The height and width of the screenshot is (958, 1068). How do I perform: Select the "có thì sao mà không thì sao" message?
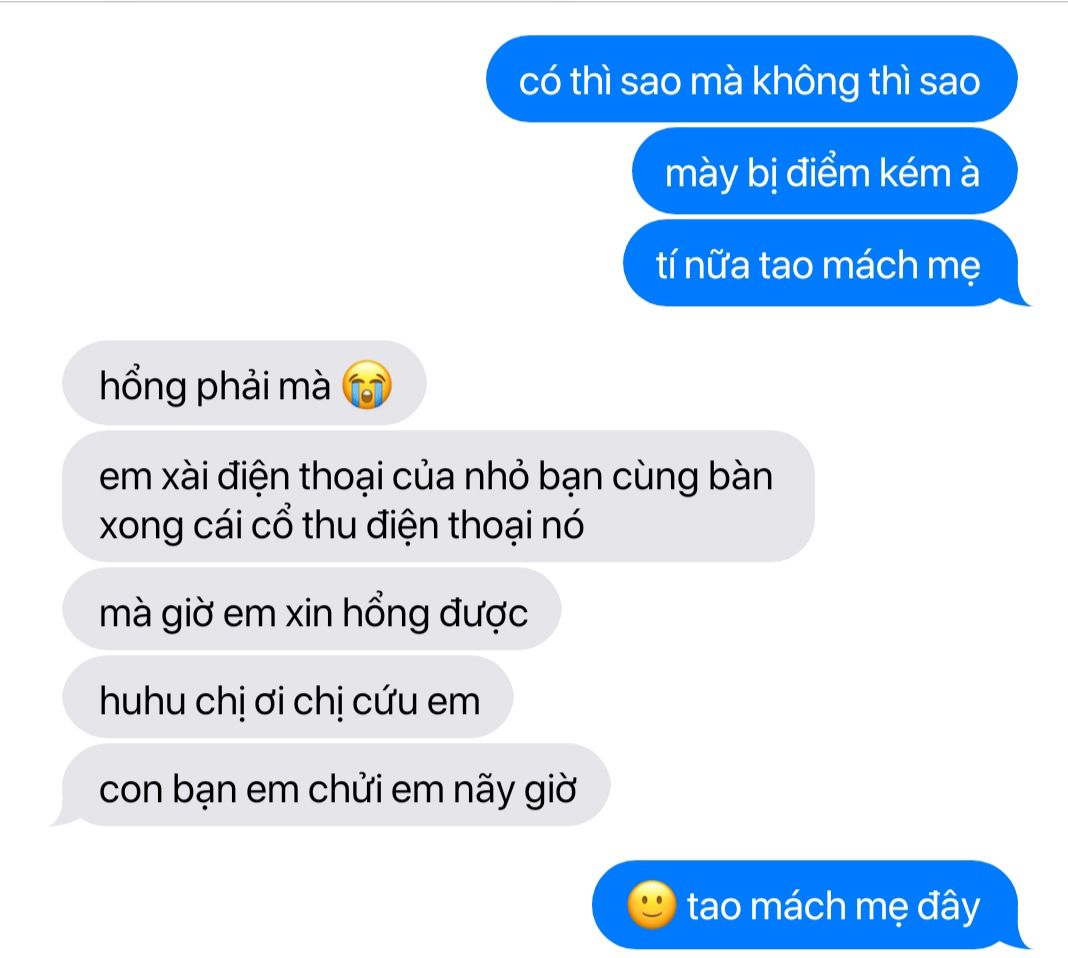coord(751,79)
